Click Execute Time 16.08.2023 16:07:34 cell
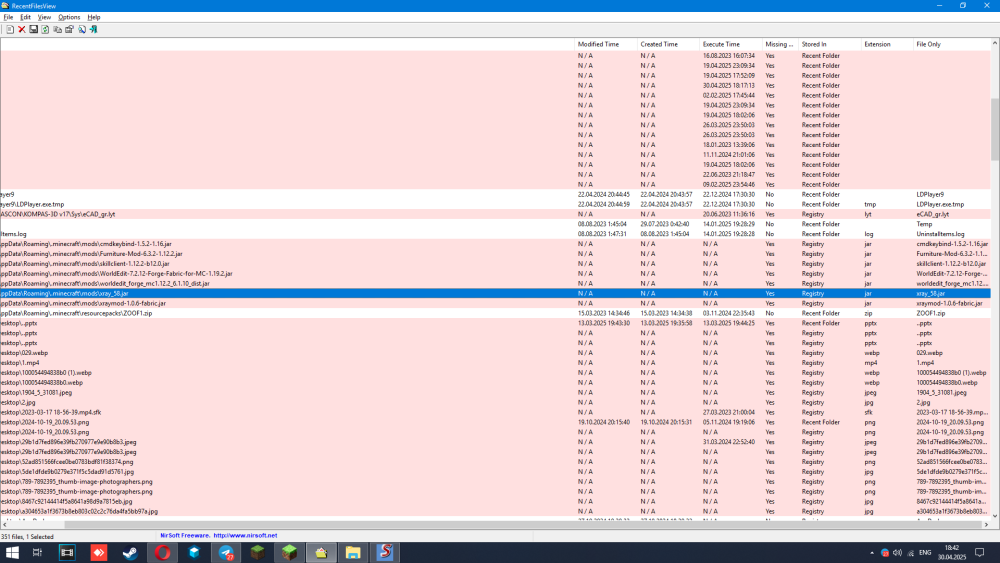1000x563 pixels. pyautogui.click(x=729, y=56)
